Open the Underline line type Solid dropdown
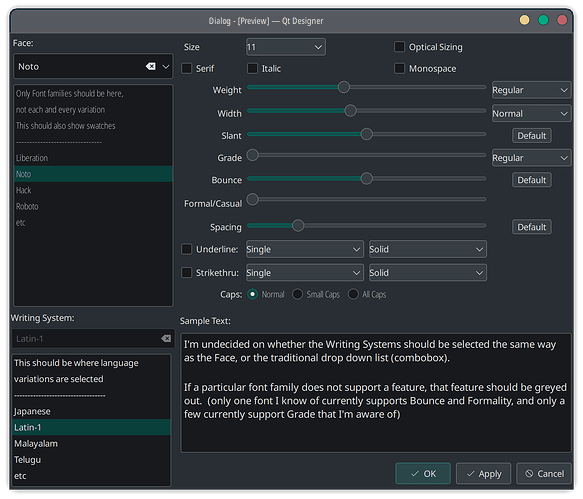Viewport: 583px width, 499px height. 427,249
